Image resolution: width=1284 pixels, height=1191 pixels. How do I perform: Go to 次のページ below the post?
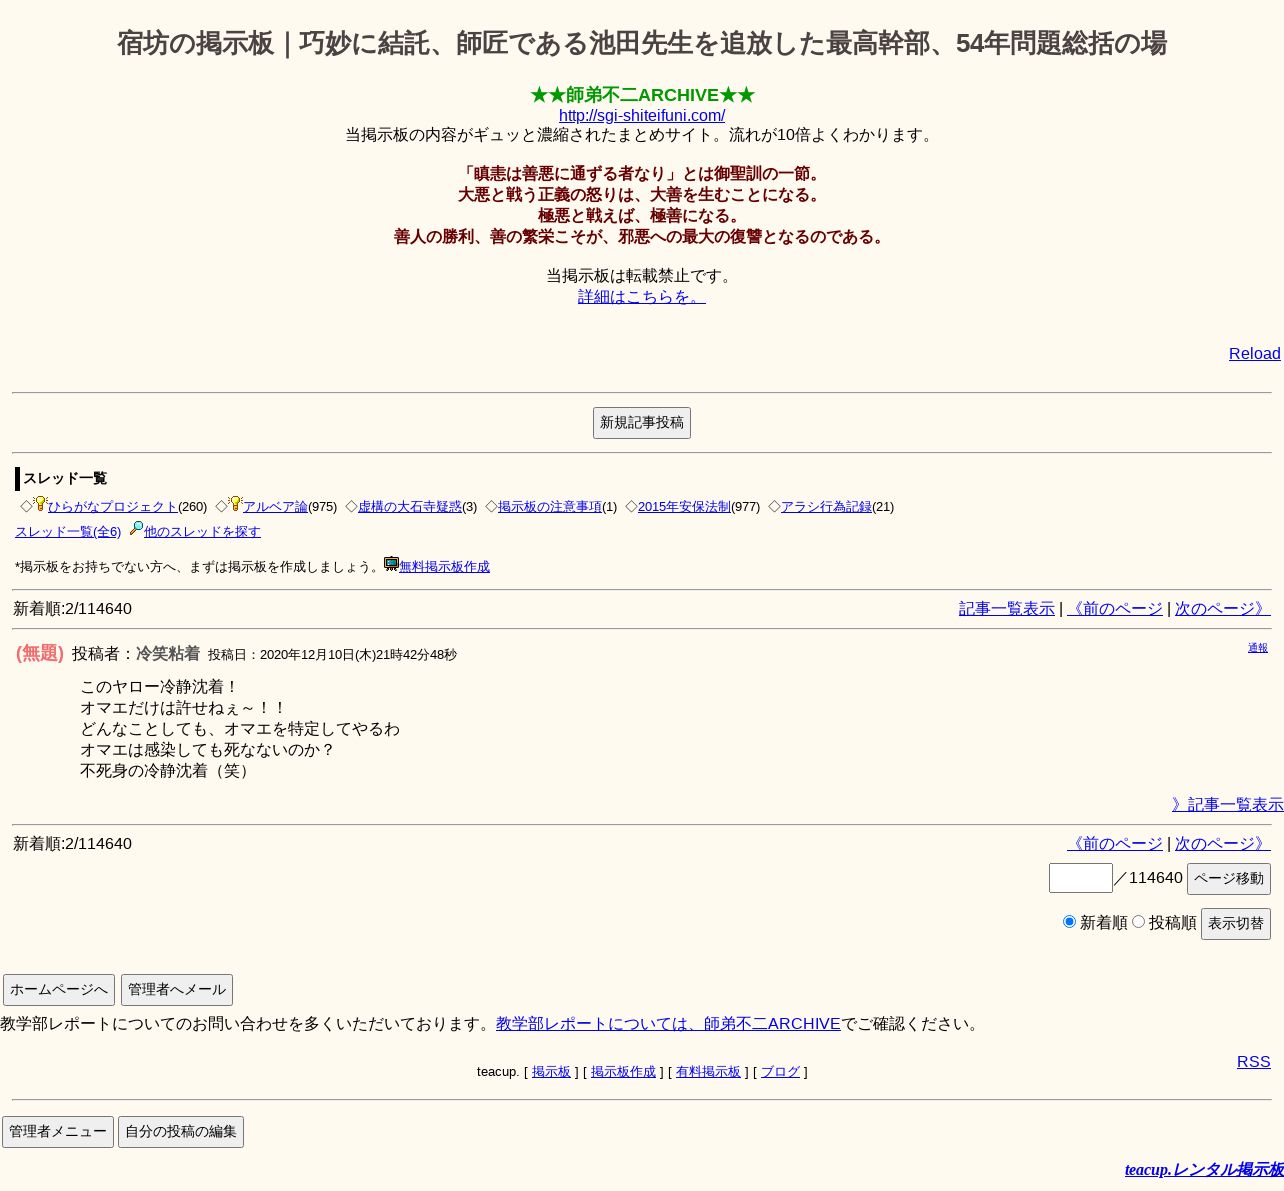[x=1223, y=844]
